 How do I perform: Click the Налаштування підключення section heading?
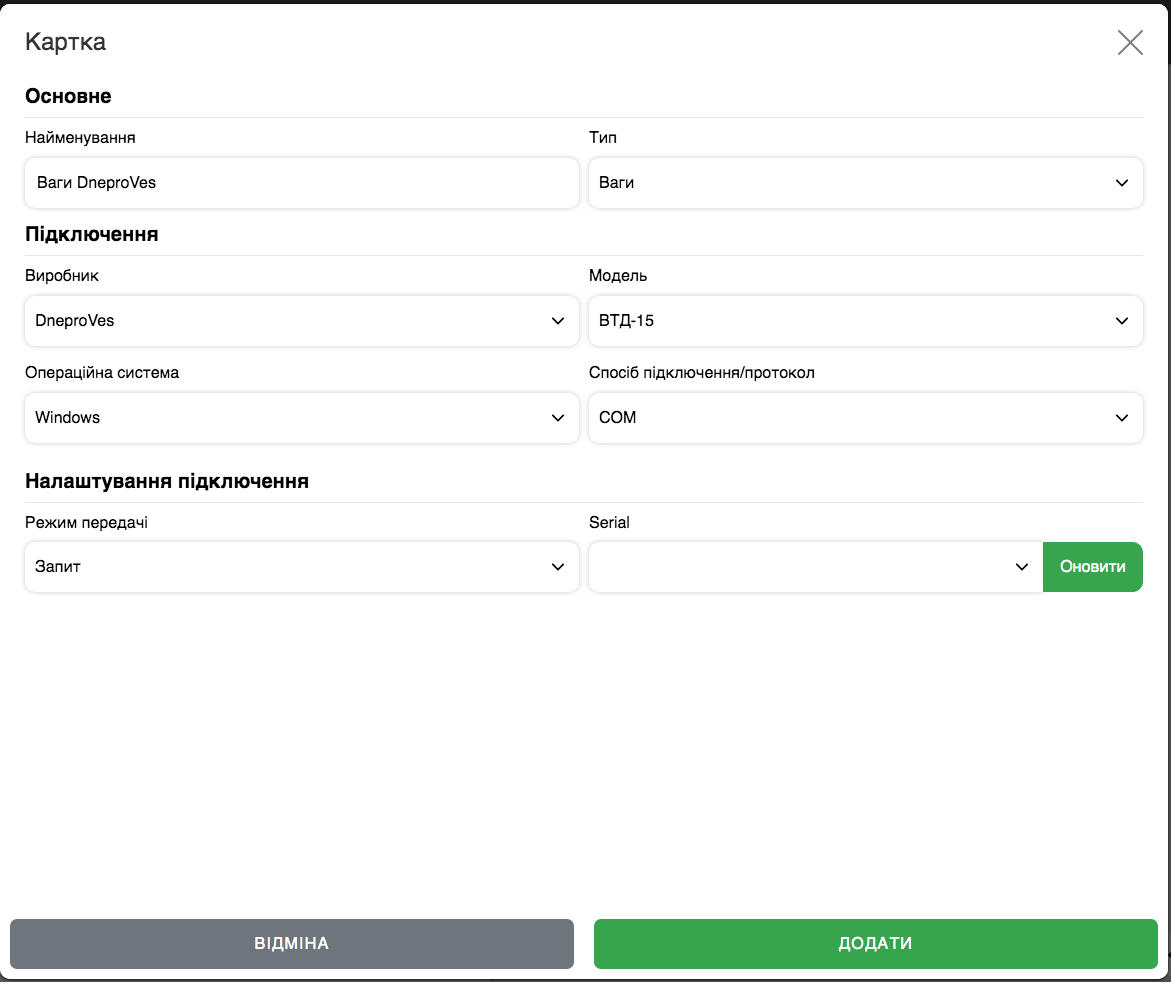[166, 481]
